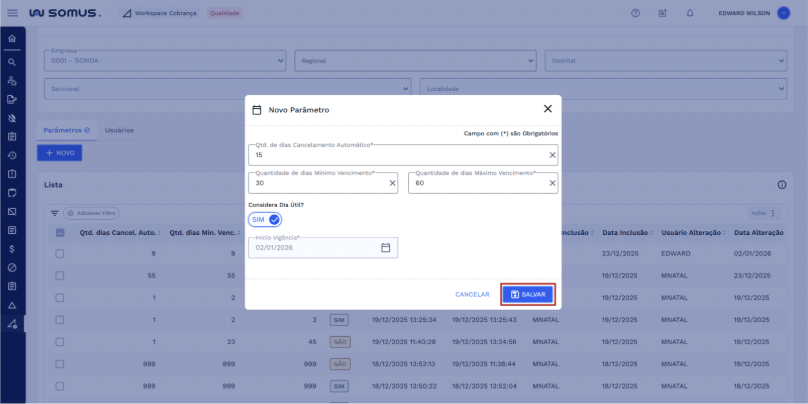808x404 pixels.
Task: Close the Novo Parâmetro dialog
Action: pyautogui.click(x=547, y=109)
